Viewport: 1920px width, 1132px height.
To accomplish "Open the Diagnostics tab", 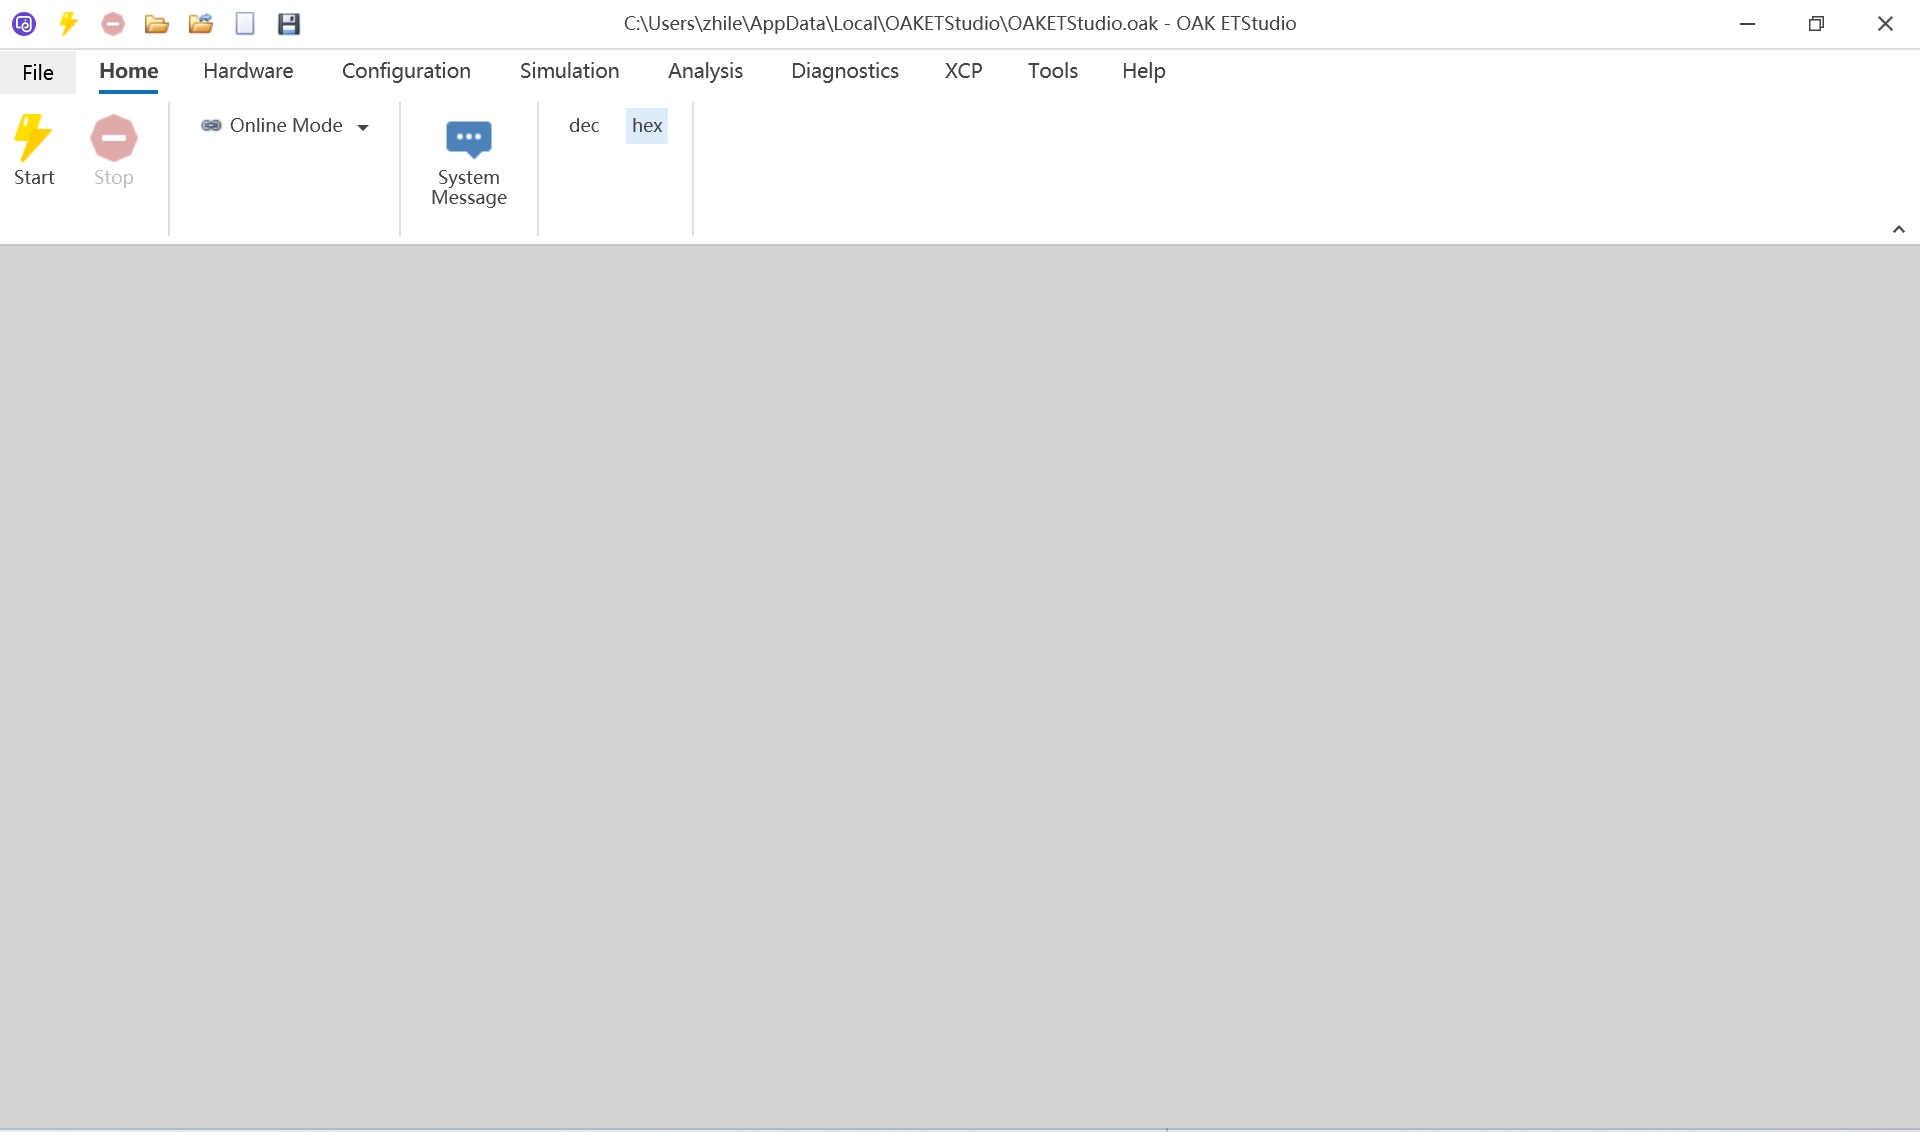I will 844,71.
